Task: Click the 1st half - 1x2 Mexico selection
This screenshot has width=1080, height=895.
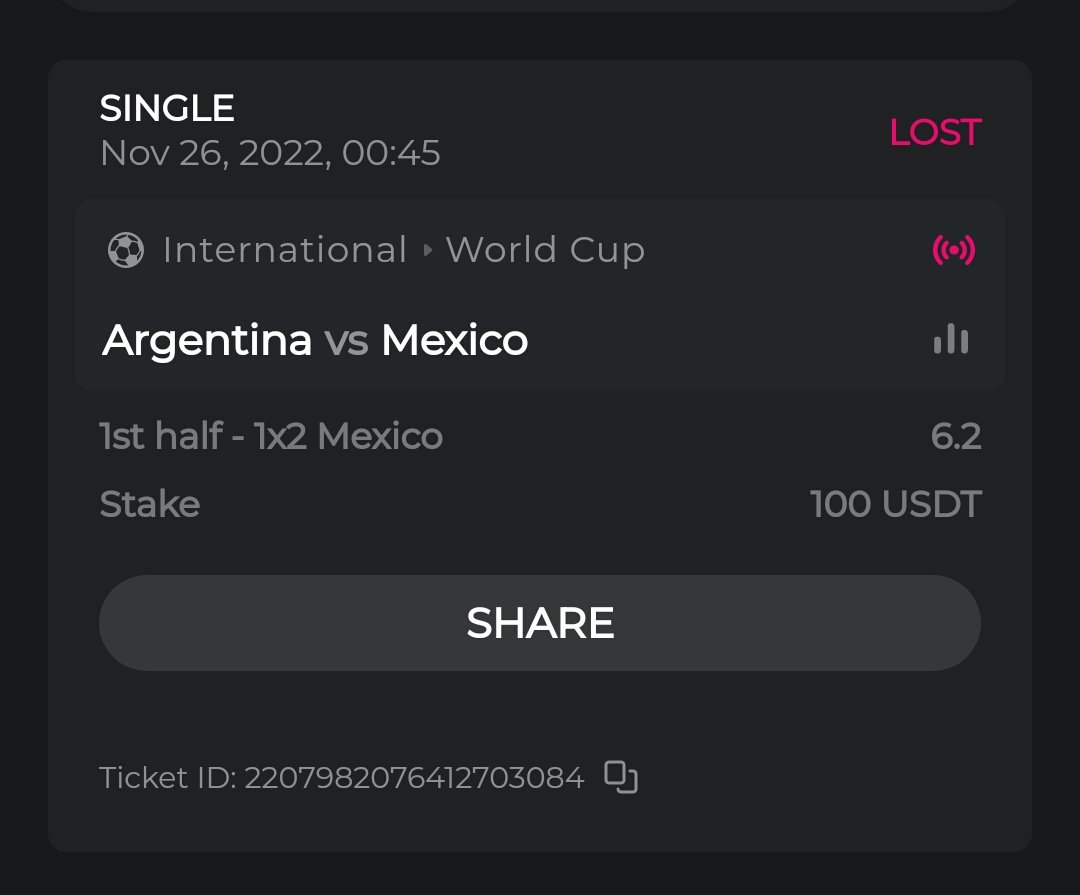Action: click(x=271, y=436)
